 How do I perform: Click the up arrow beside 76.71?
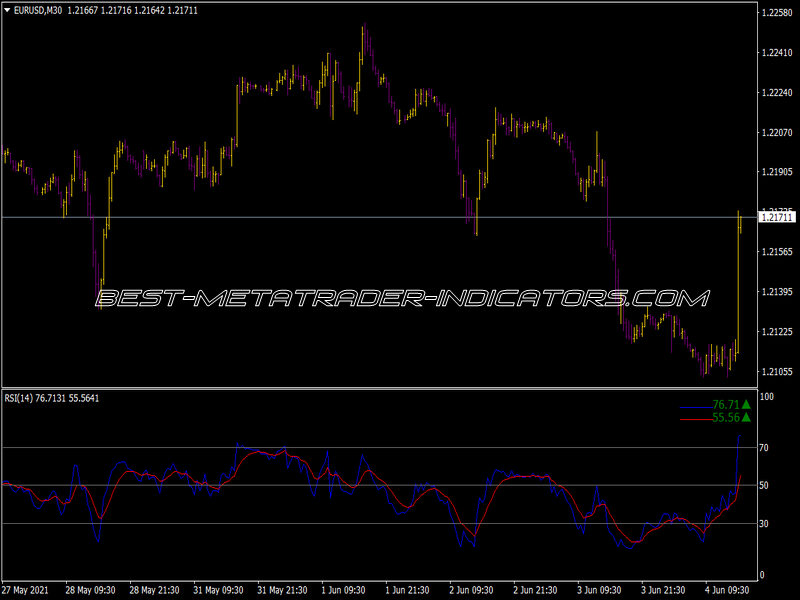tap(746, 405)
